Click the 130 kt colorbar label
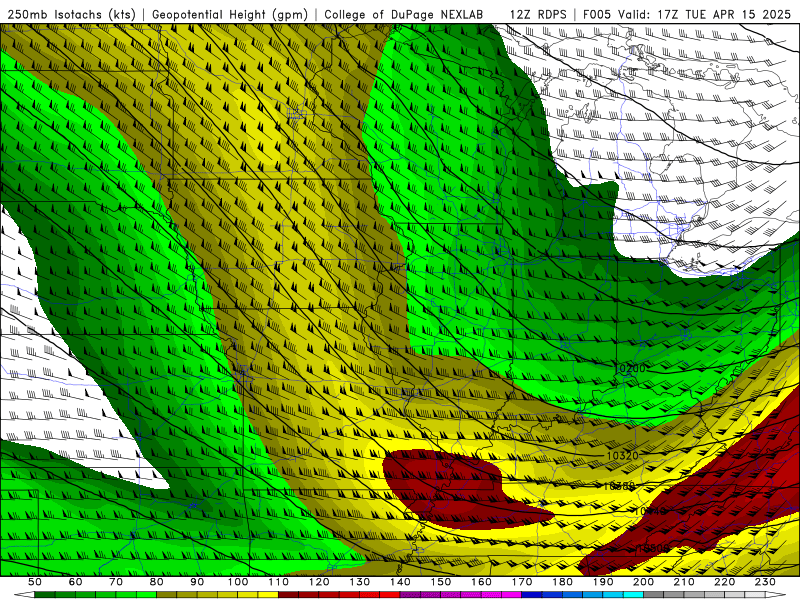 pyautogui.click(x=360, y=582)
